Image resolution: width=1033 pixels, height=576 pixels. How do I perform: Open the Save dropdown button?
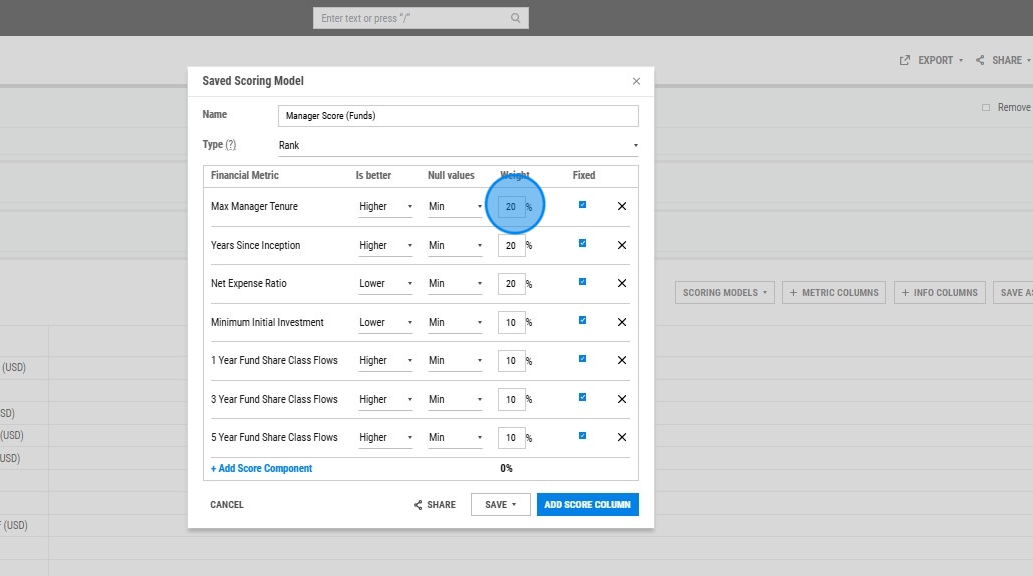501,505
